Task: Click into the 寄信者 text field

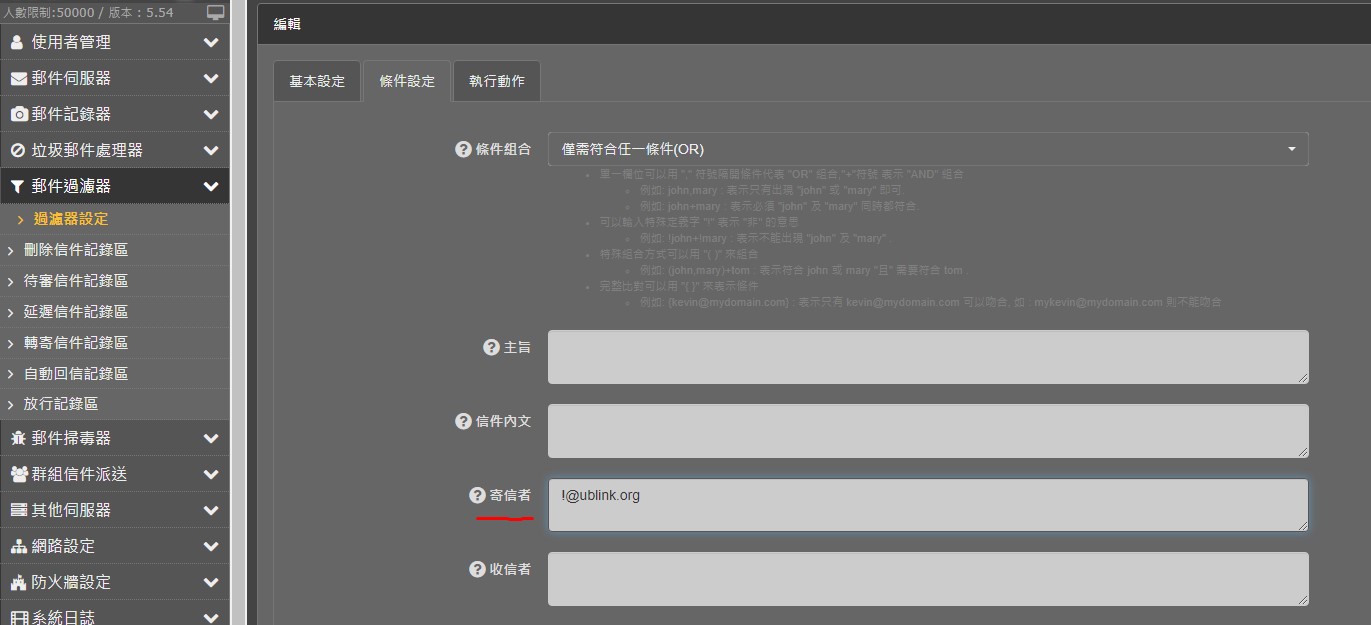Action: [x=927, y=505]
